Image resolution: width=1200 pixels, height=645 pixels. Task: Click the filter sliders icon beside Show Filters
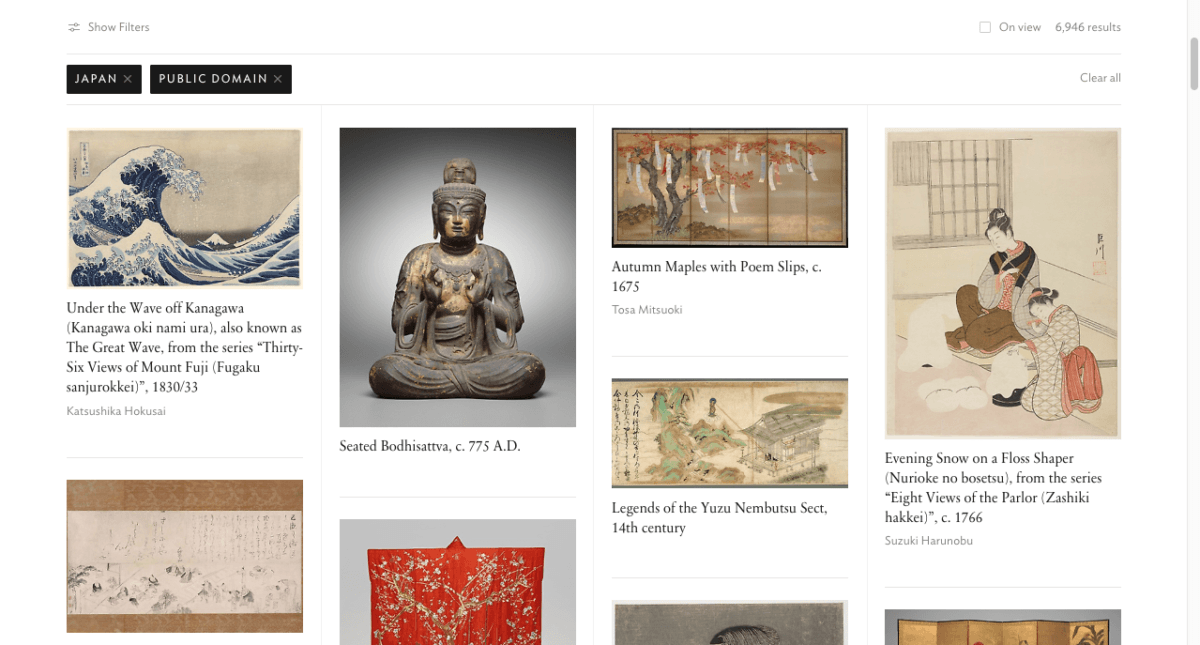[x=74, y=27]
